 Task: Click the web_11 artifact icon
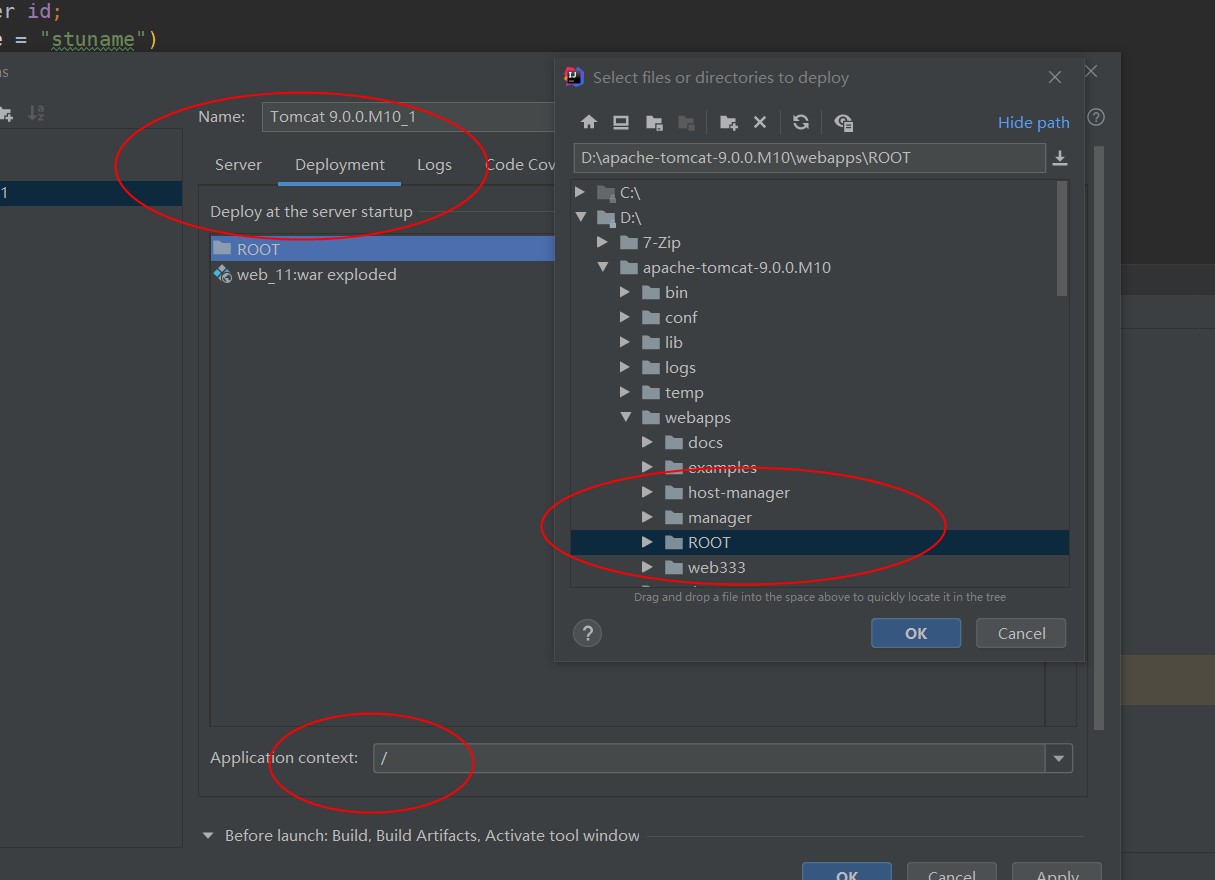(x=223, y=274)
